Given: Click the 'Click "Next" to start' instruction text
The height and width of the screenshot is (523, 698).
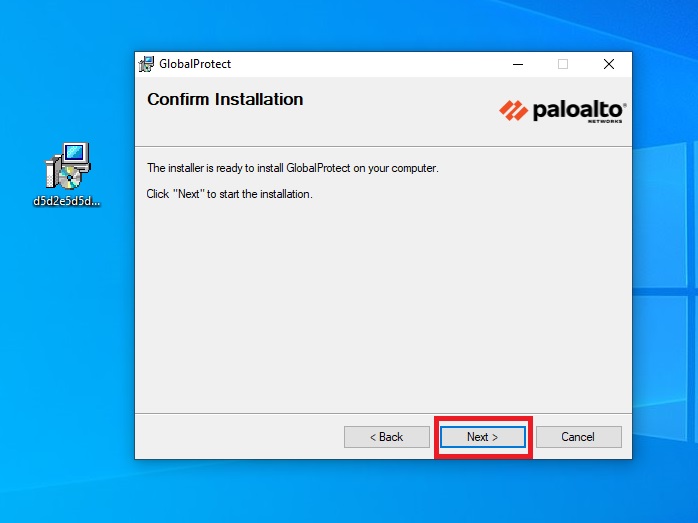Looking at the screenshot, I should pyautogui.click(x=229, y=194).
